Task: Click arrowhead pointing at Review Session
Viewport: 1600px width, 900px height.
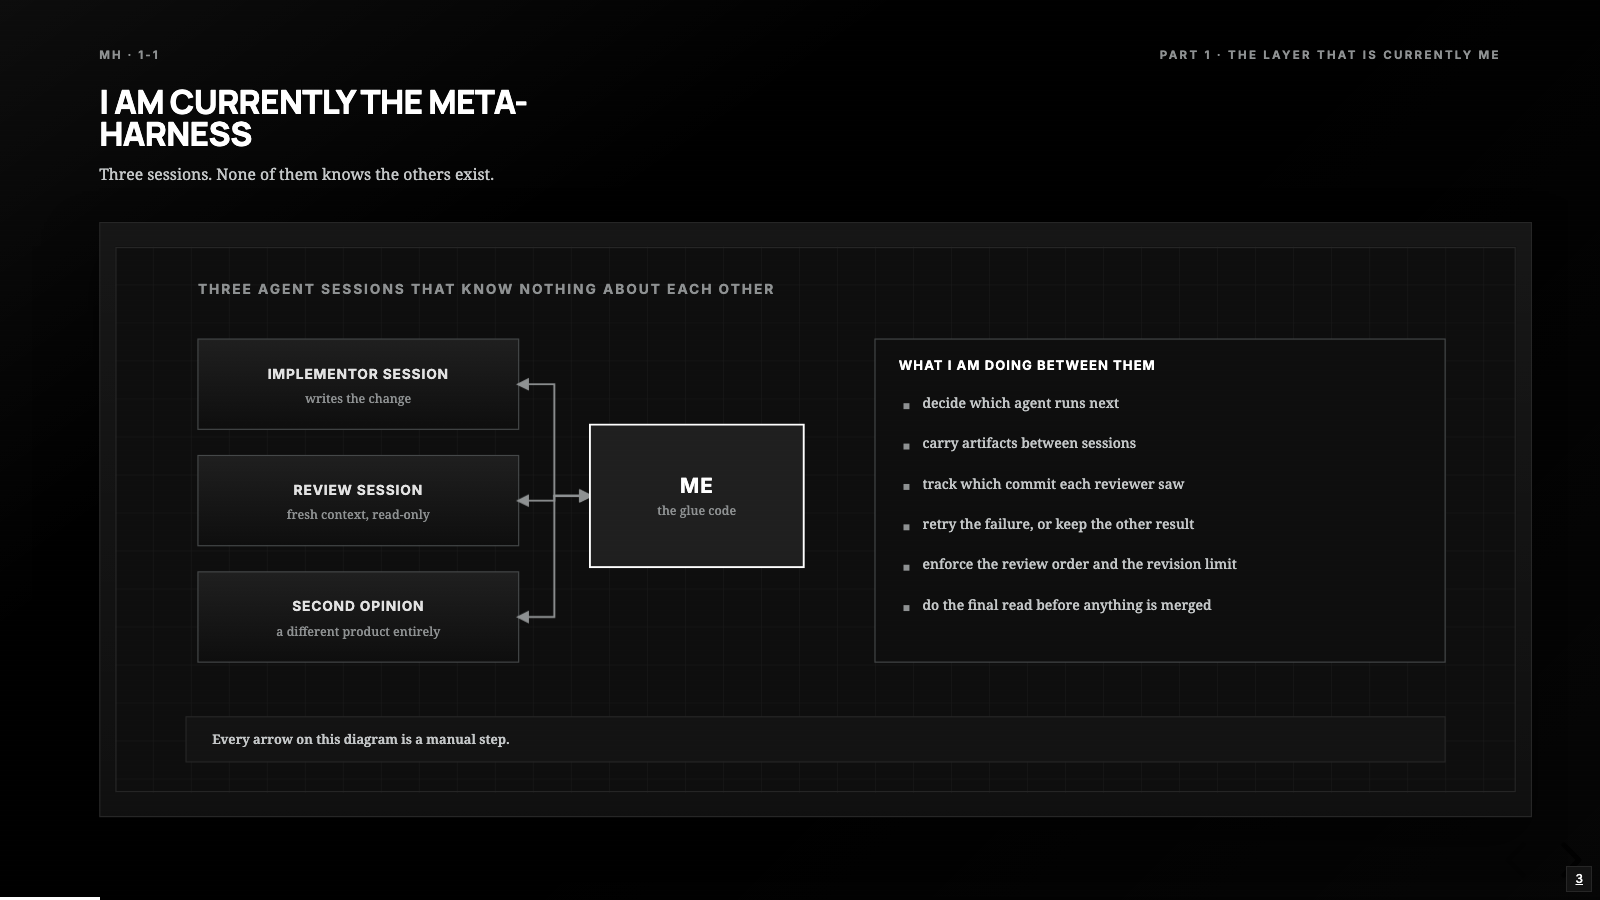Action: [x=523, y=500]
